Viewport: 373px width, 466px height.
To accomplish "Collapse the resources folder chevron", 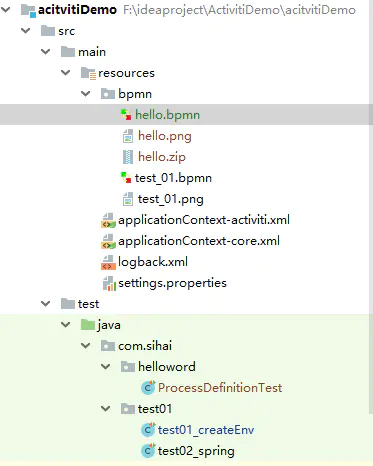I will point(66,73).
